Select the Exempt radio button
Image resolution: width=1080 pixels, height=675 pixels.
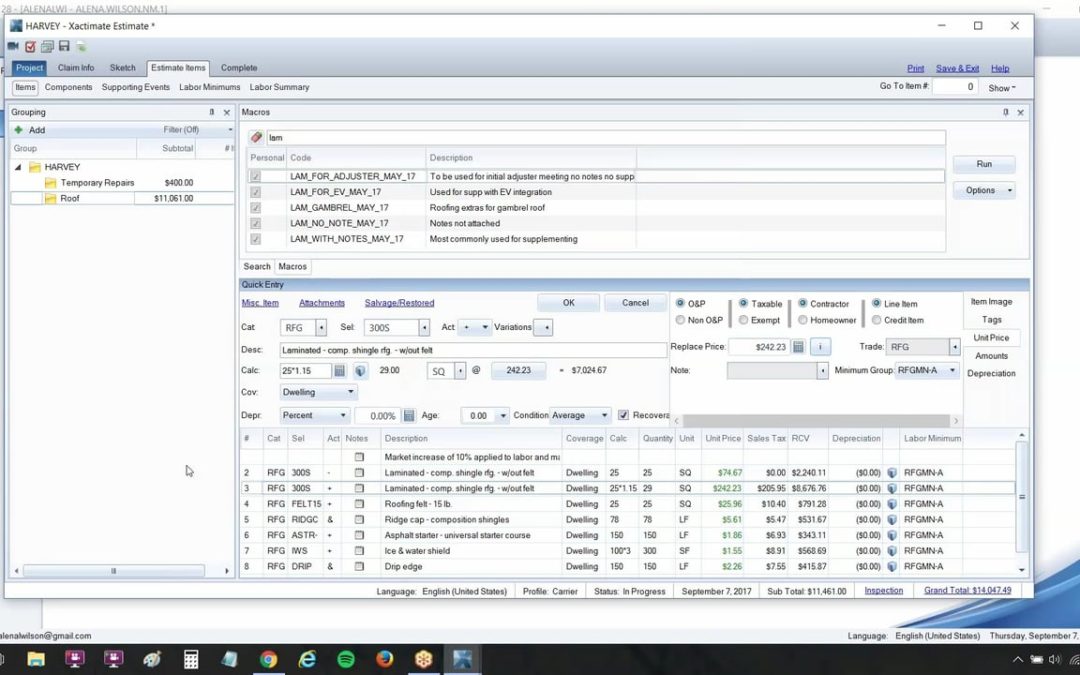point(743,320)
